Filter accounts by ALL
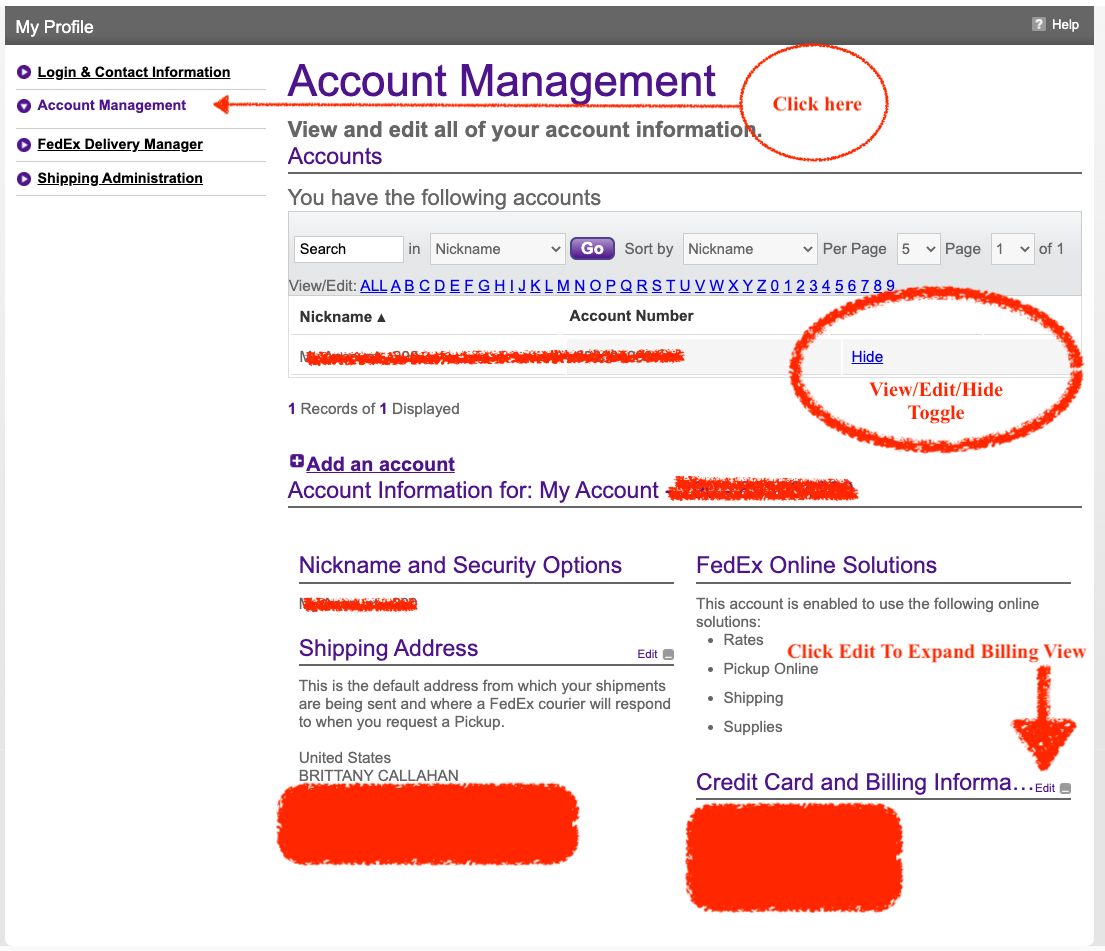This screenshot has height=951, width=1105. pyautogui.click(x=374, y=286)
